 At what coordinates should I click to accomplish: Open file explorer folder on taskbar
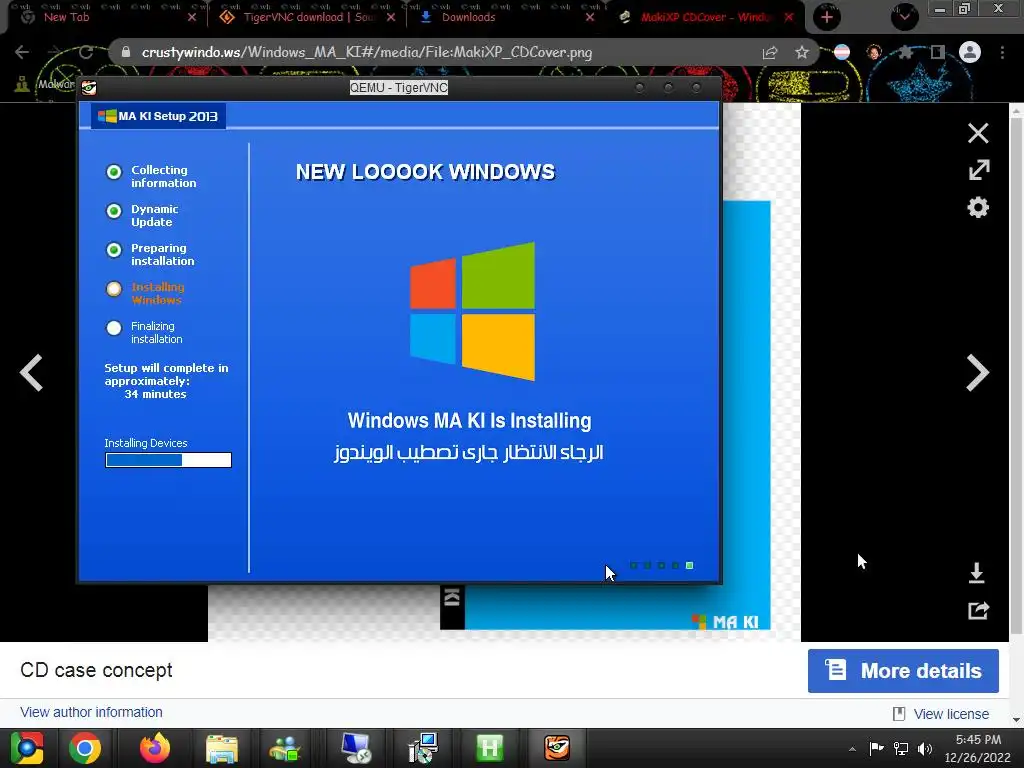coord(222,748)
